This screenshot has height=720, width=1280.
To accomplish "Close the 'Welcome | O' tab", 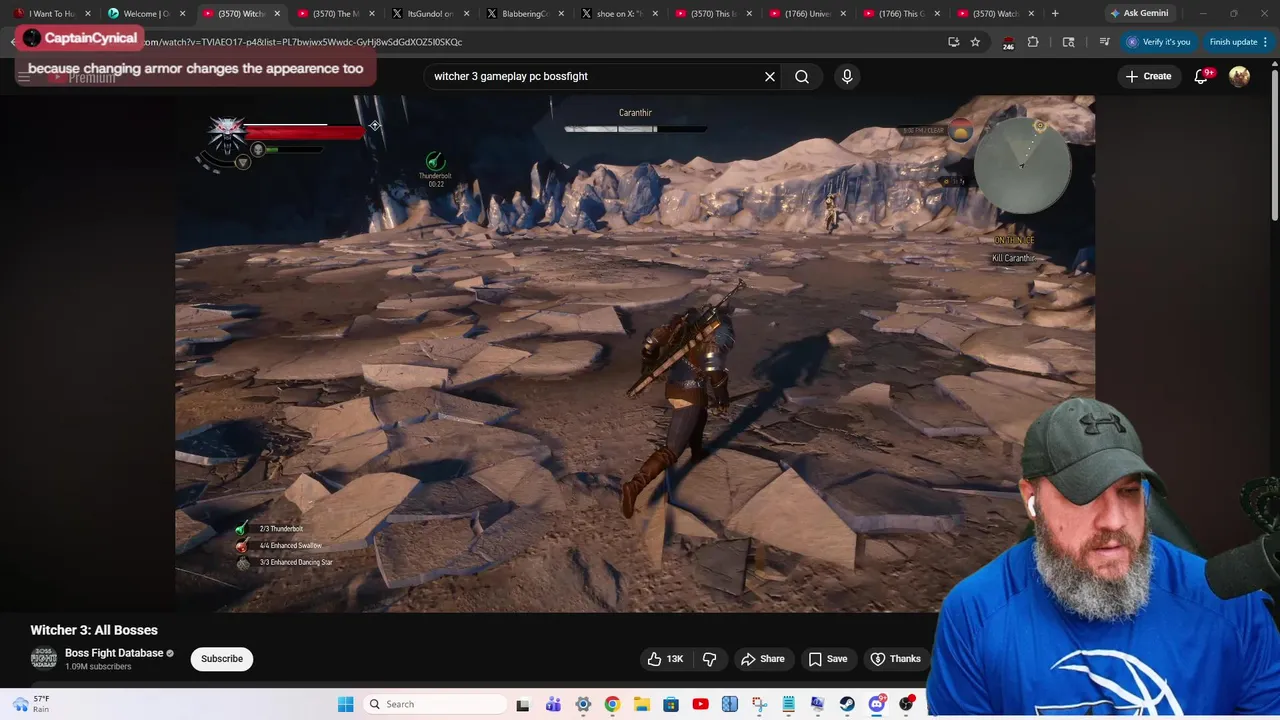I will 182,14.
